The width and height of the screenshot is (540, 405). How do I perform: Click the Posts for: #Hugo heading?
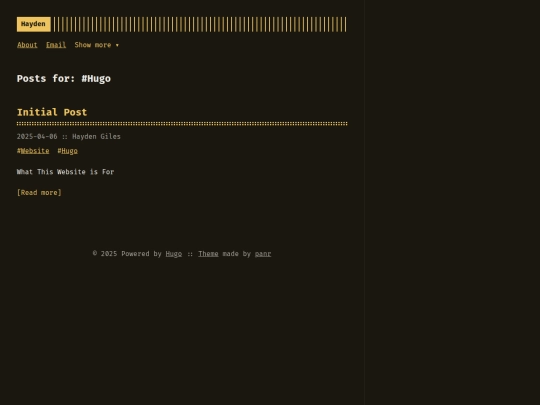point(64,79)
